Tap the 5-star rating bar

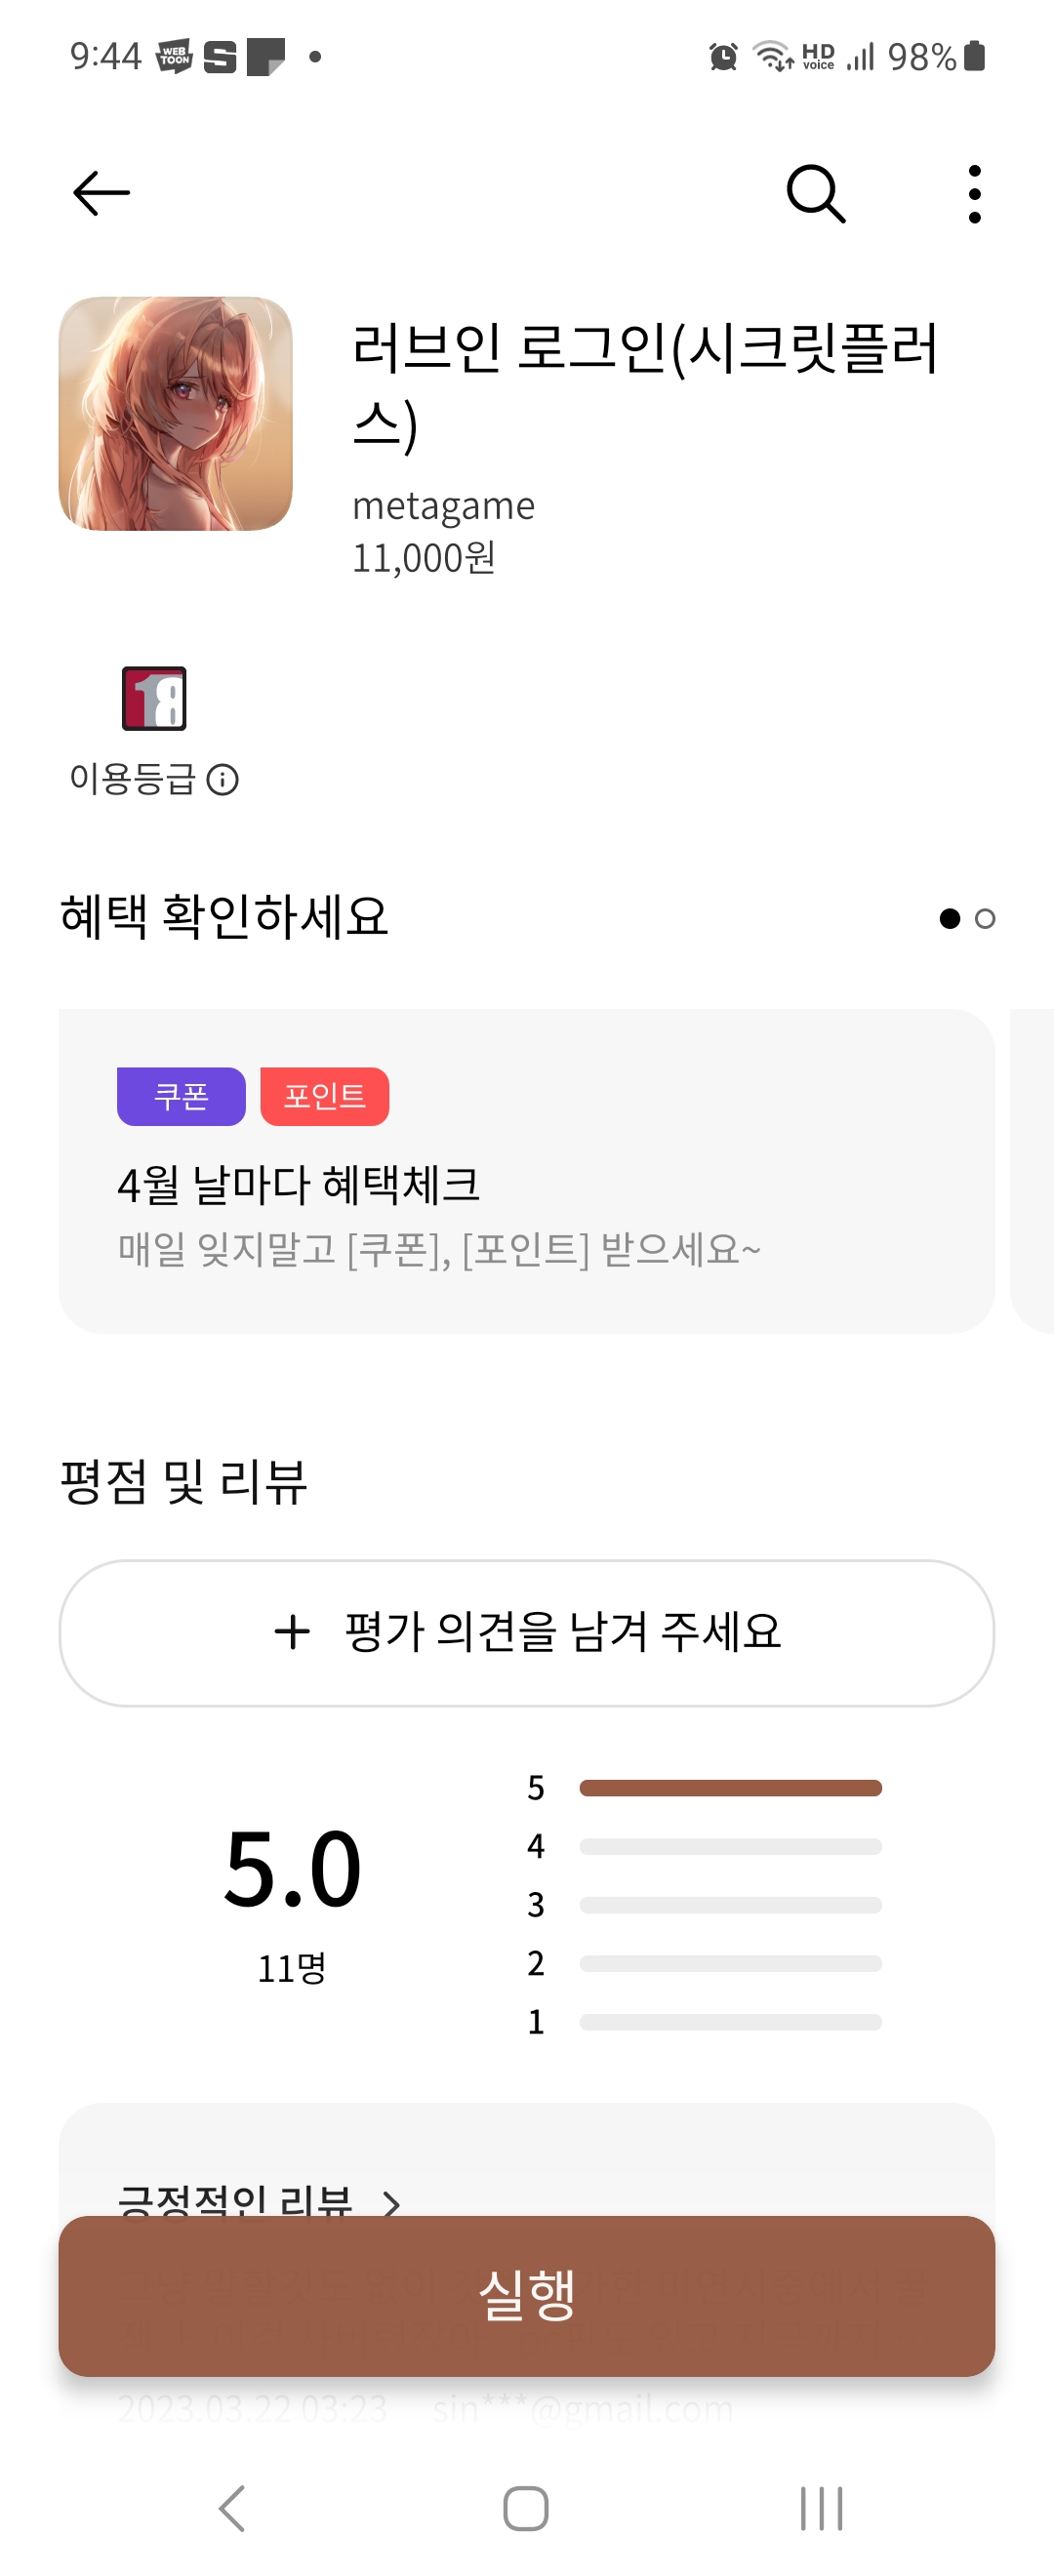[x=730, y=1788]
